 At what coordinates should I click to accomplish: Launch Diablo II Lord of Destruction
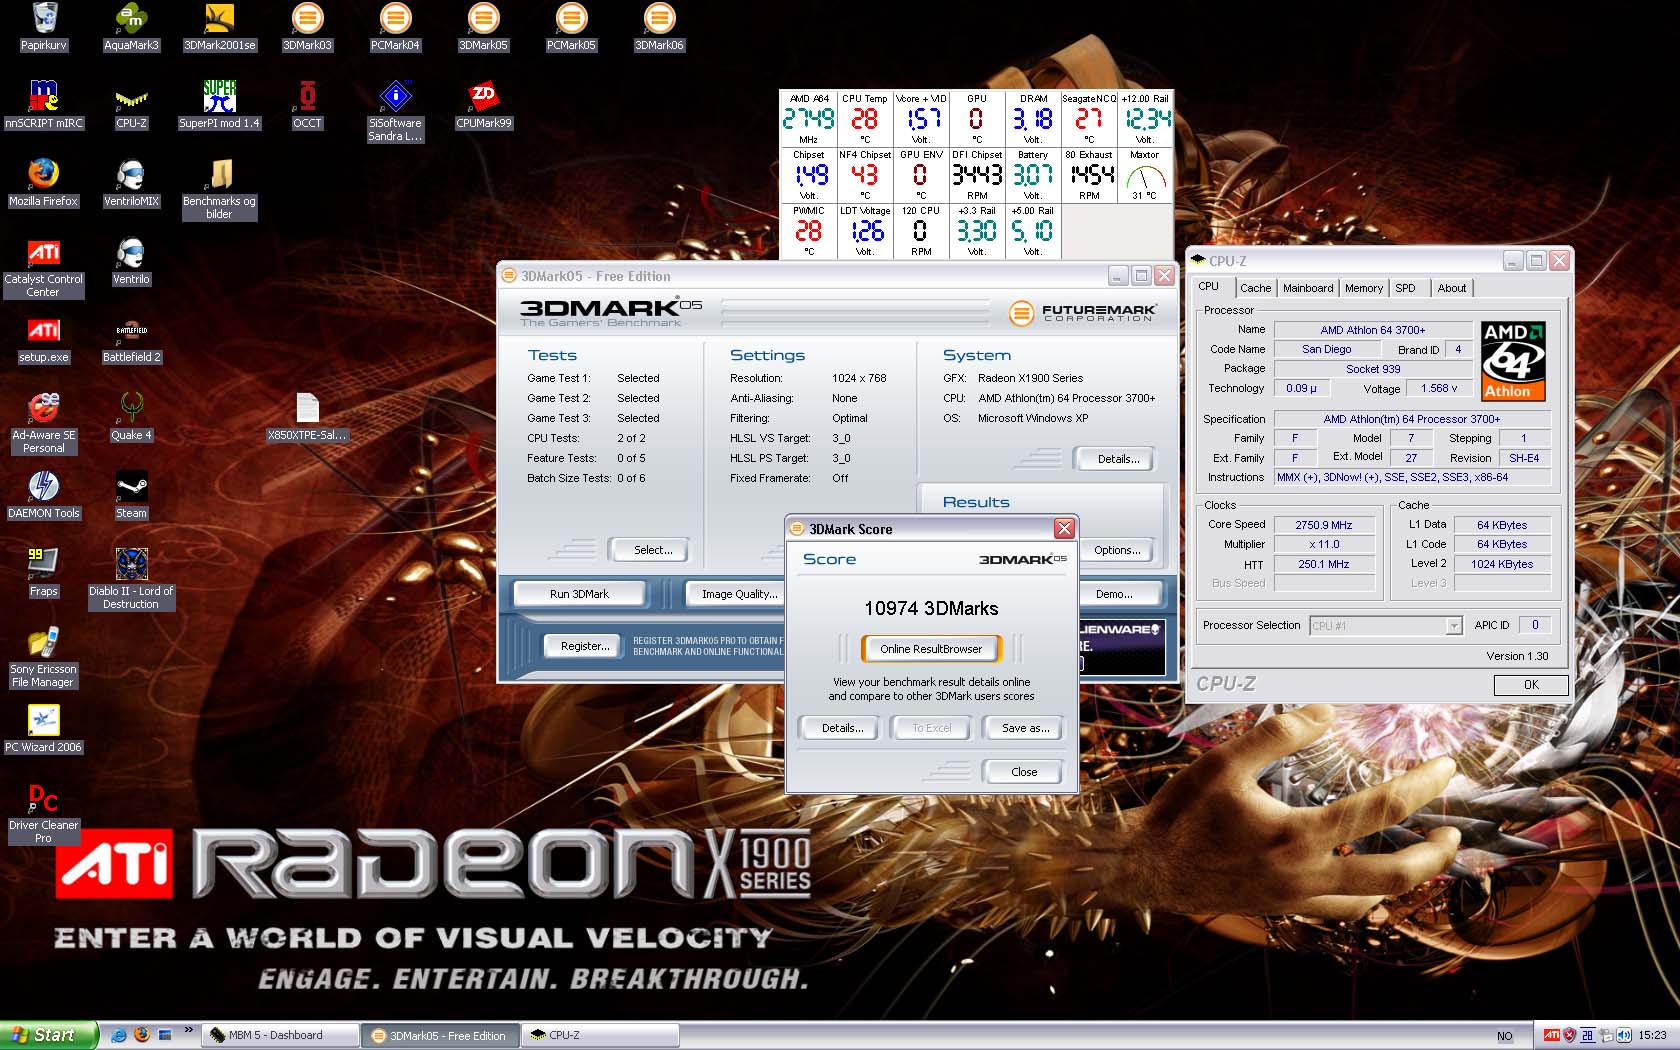tap(131, 578)
